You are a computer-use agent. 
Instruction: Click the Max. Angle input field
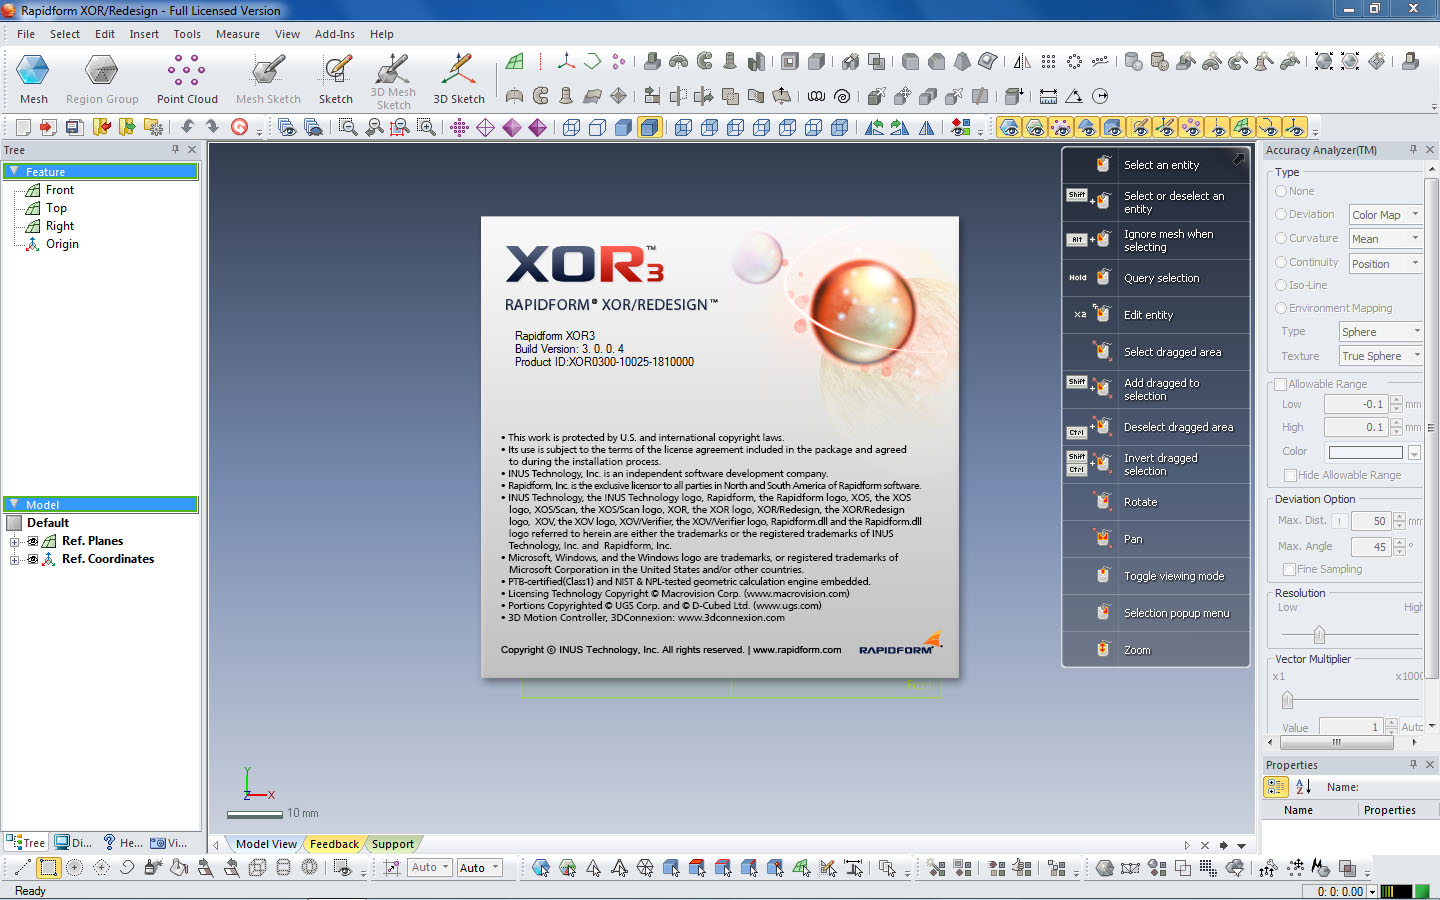click(1371, 547)
